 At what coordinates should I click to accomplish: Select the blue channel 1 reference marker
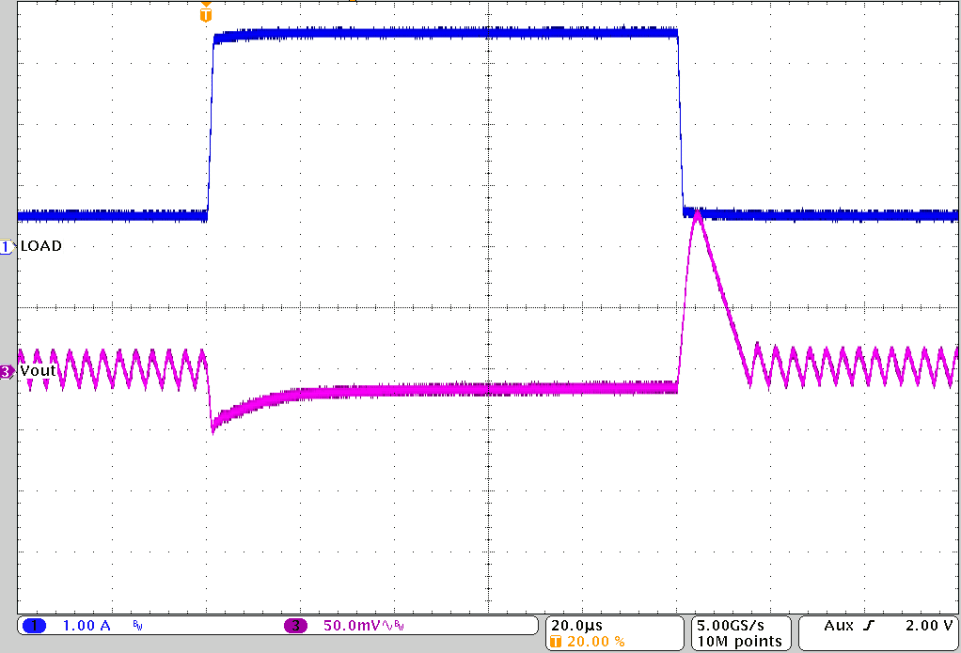tap(5, 246)
